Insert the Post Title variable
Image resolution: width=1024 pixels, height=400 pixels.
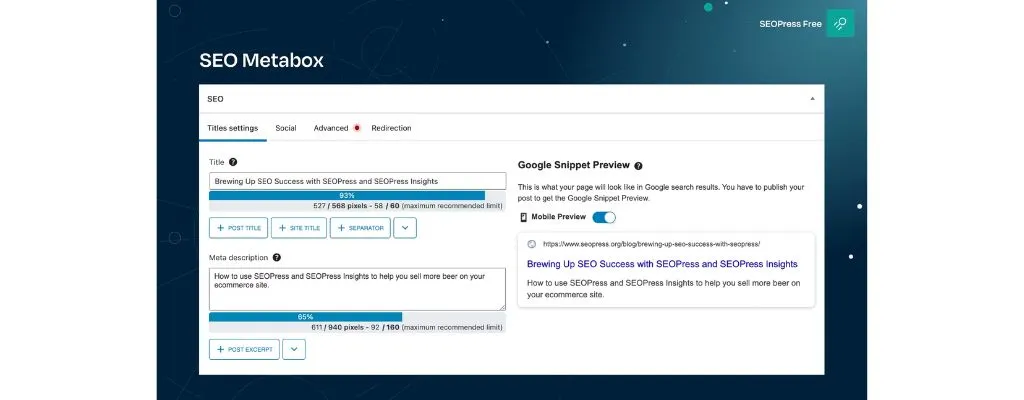[238, 227]
